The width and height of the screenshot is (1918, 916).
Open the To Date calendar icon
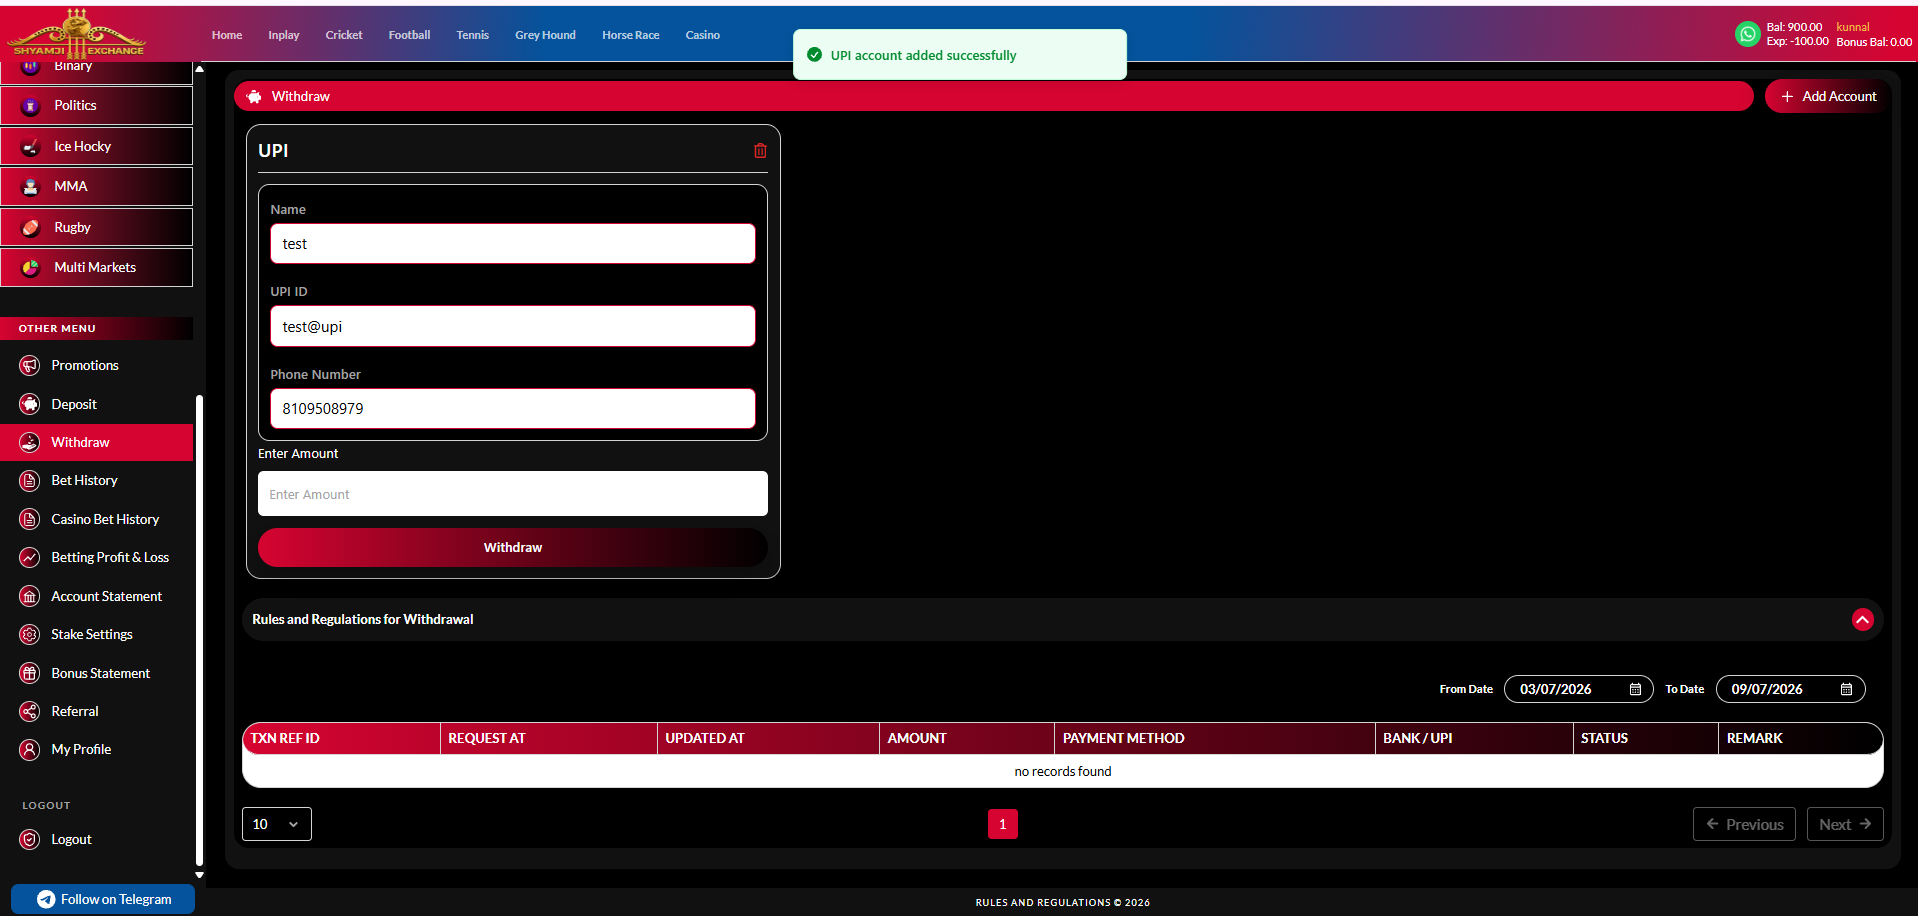pos(1846,689)
